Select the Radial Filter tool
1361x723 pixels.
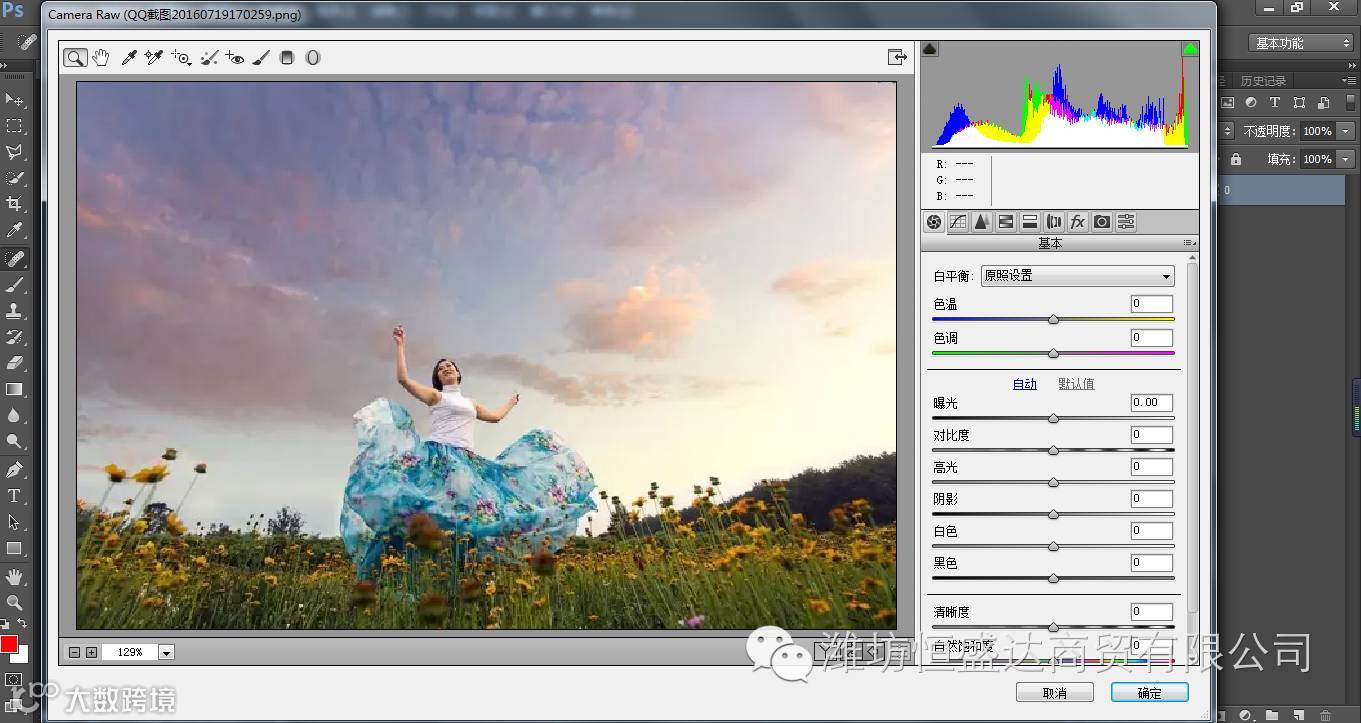click(x=313, y=58)
